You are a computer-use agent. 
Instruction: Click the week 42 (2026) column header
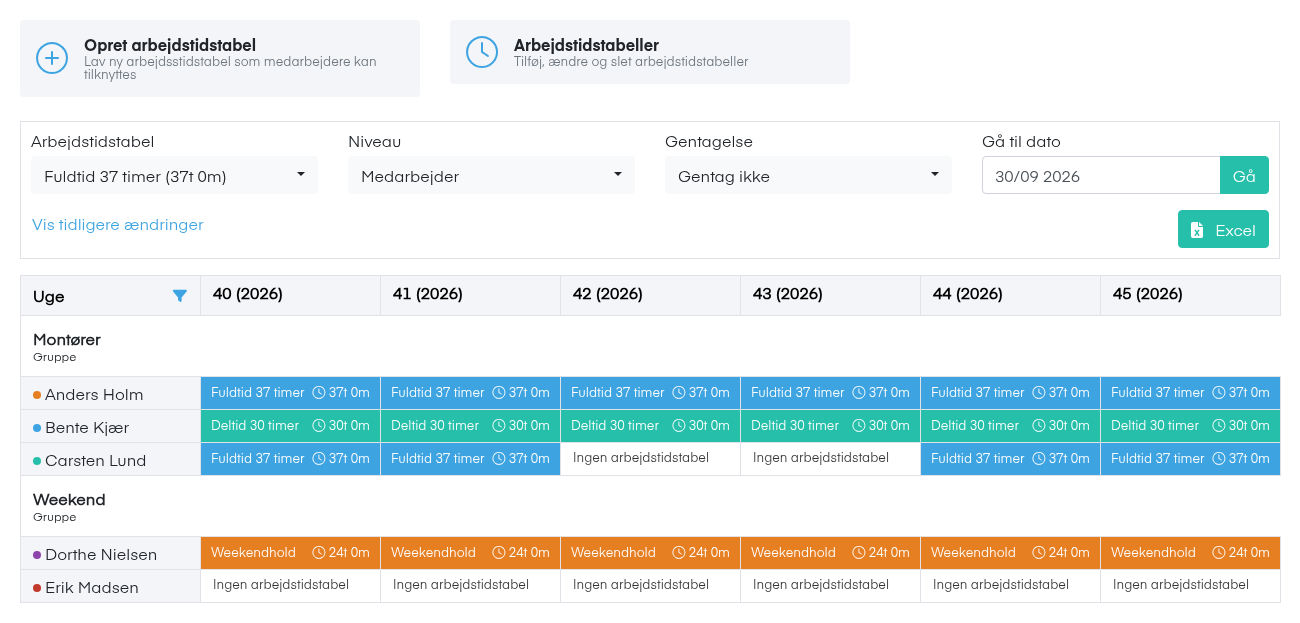(651, 295)
